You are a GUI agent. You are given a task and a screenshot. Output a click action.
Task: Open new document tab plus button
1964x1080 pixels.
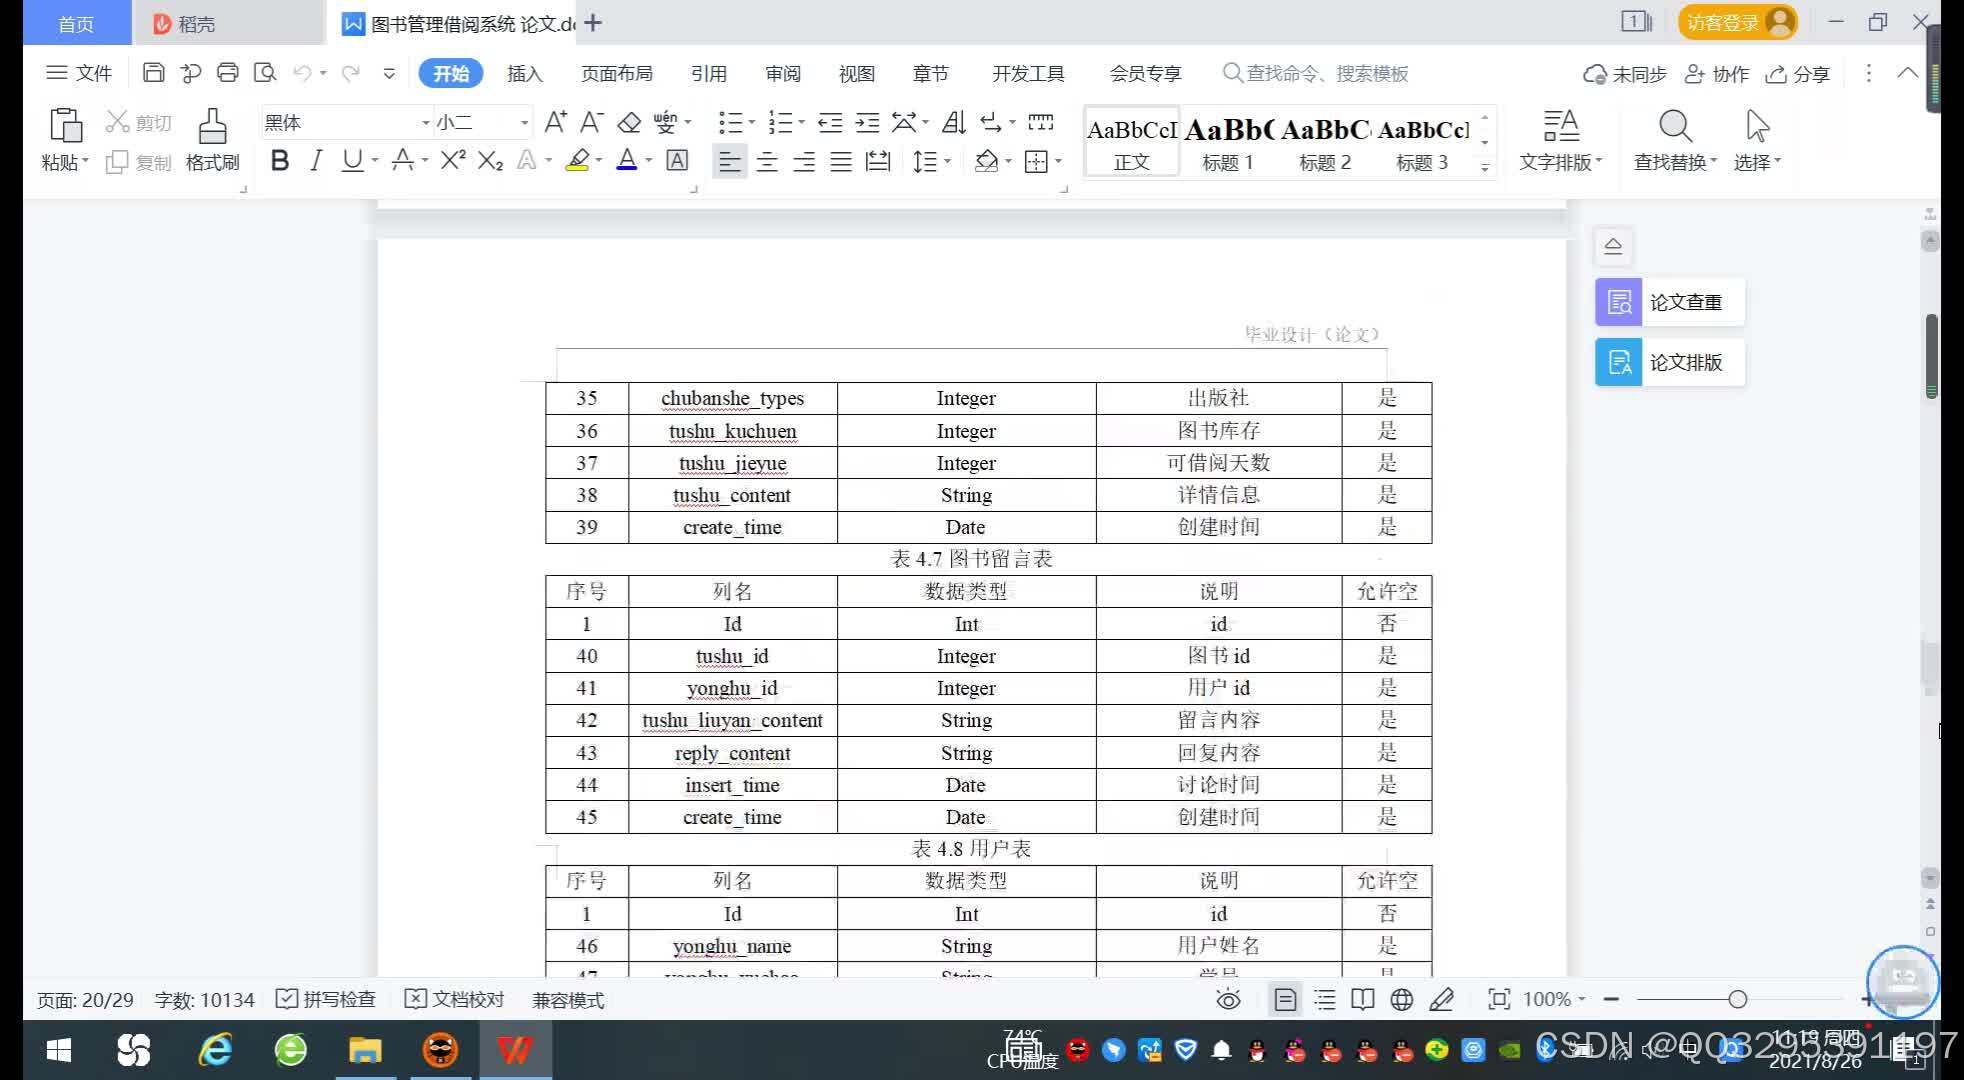[593, 22]
